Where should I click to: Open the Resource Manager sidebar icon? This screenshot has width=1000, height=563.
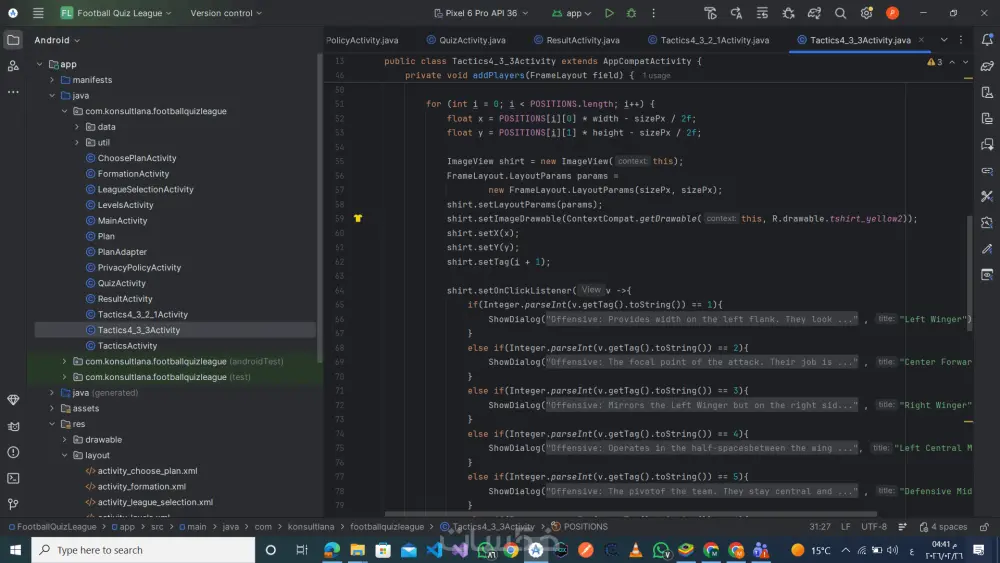coord(13,66)
